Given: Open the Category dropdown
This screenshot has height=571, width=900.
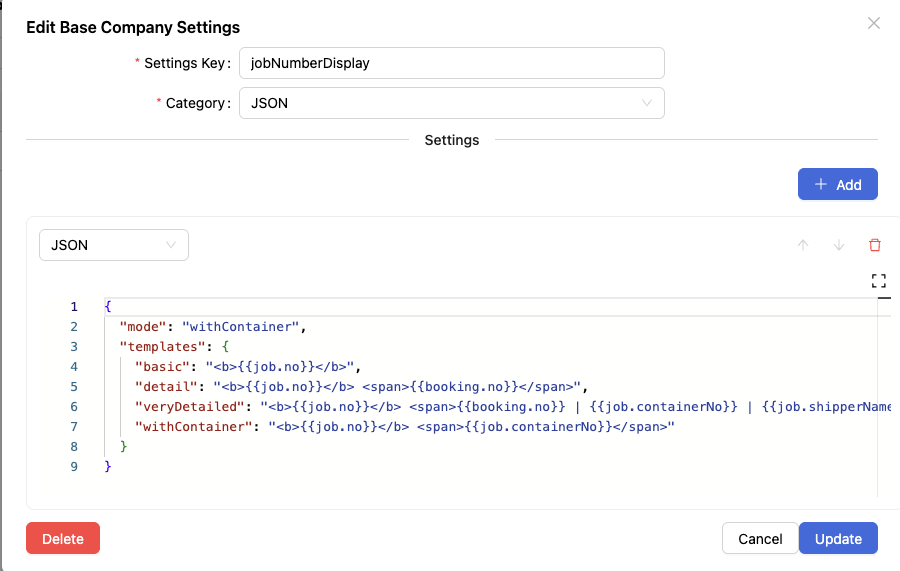Looking at the screenshot, I should pyautogui.click(x=452, y=103).
